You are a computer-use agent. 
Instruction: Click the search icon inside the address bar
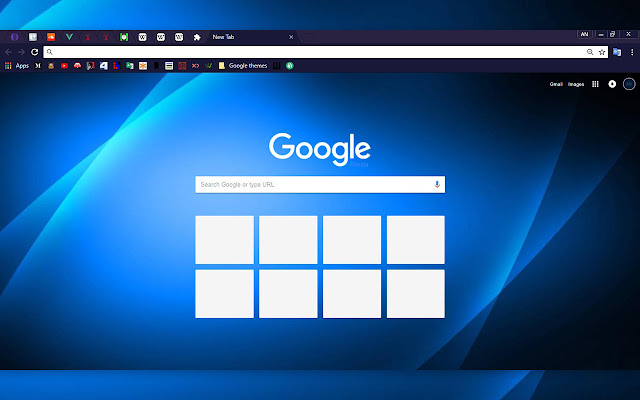[49, 52]
